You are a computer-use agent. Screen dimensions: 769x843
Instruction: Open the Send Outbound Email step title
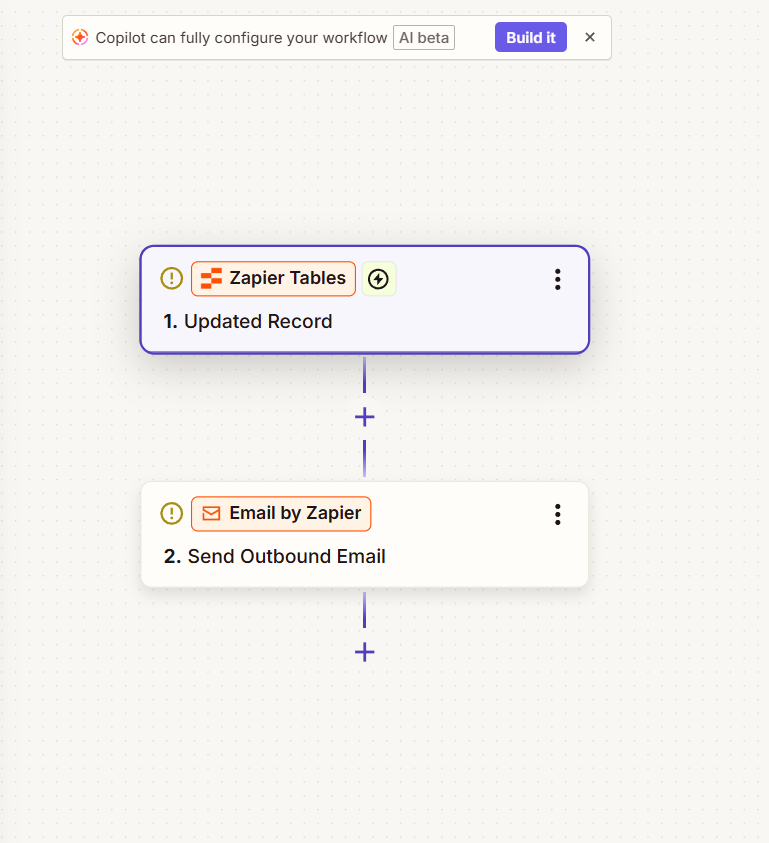coord(286,557)
